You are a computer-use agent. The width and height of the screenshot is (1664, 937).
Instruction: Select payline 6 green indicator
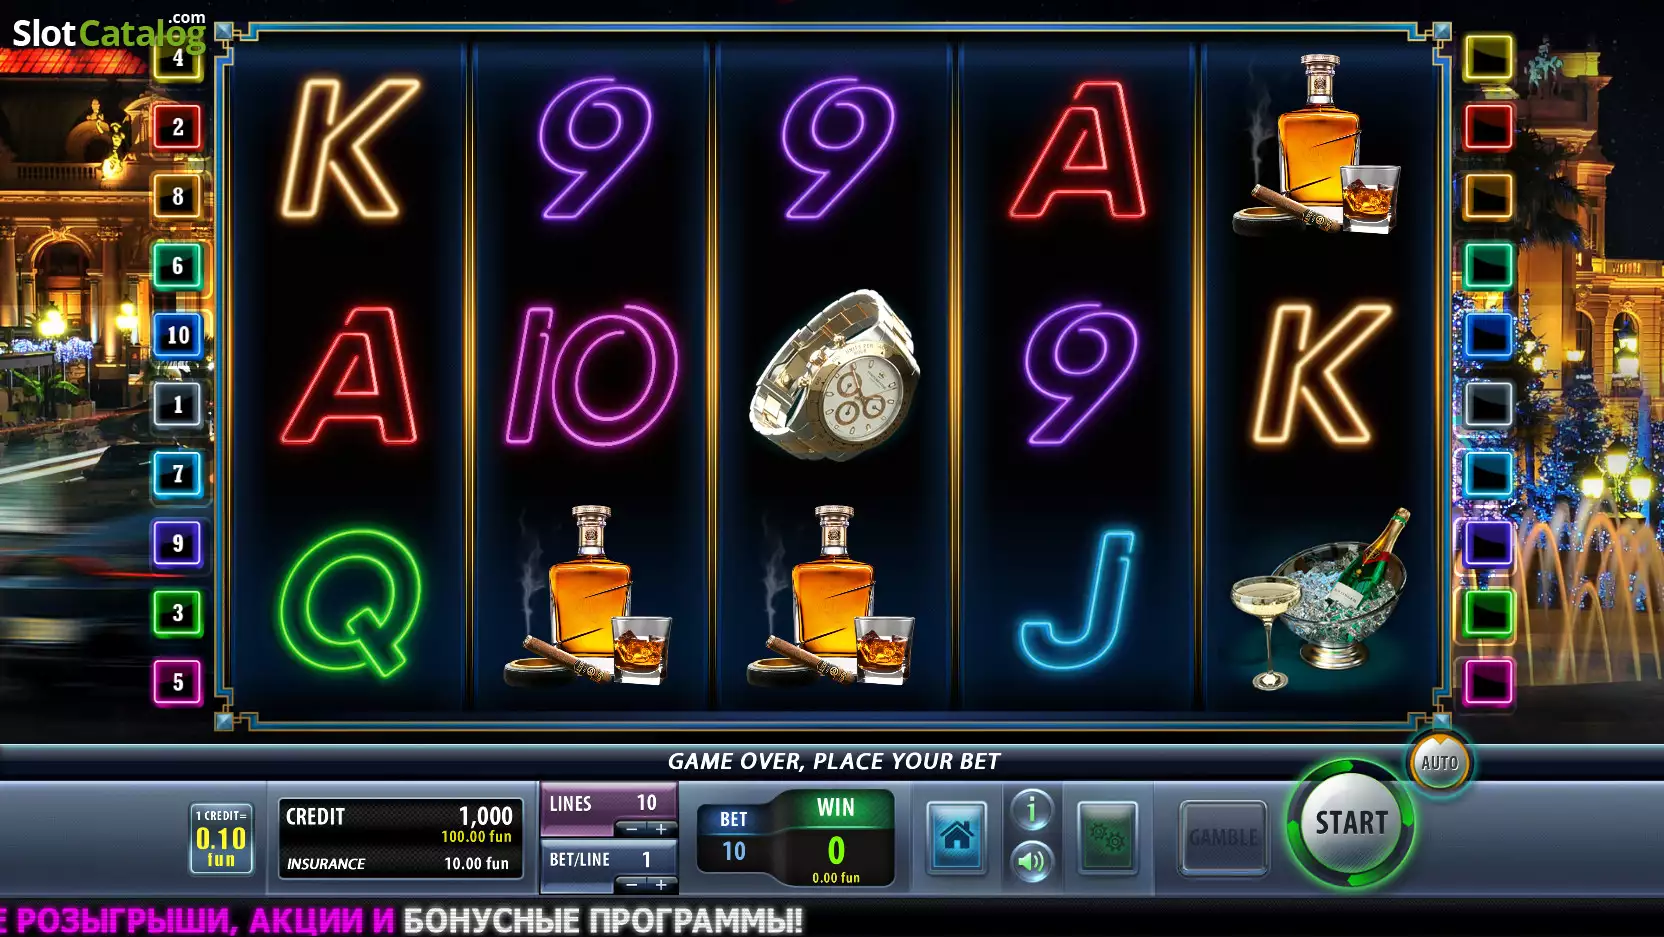[178, 266]
